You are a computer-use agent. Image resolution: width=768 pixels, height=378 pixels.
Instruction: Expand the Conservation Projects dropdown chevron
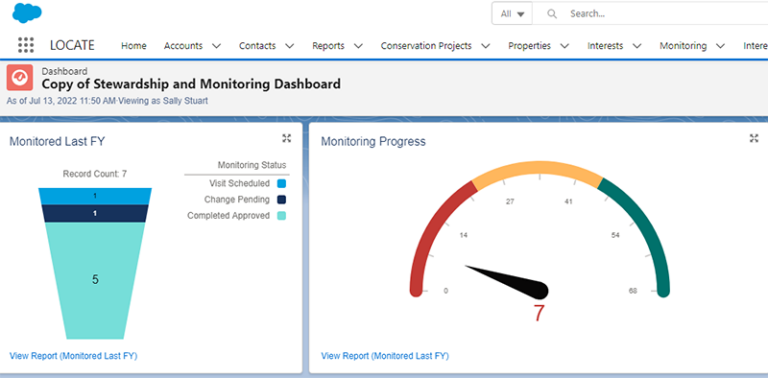click(x=485, y=46)
